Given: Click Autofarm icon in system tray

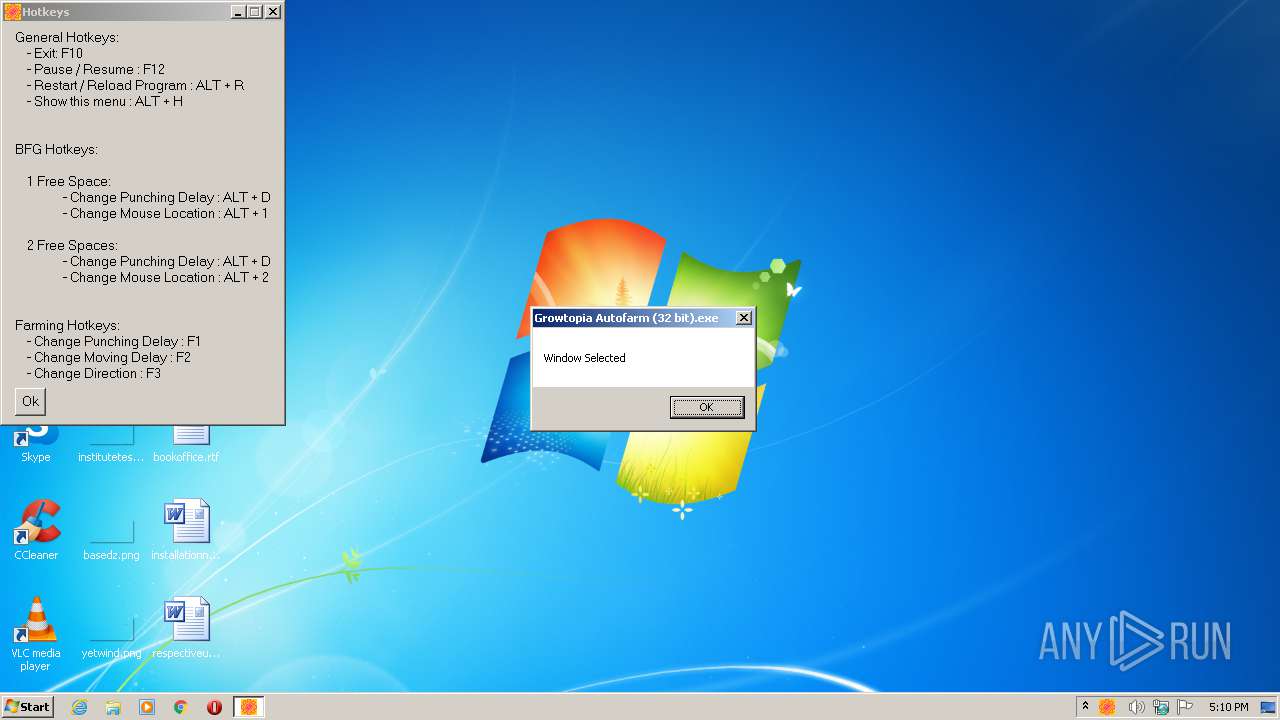Looking at the screenshot, I should pos(1107,707).
